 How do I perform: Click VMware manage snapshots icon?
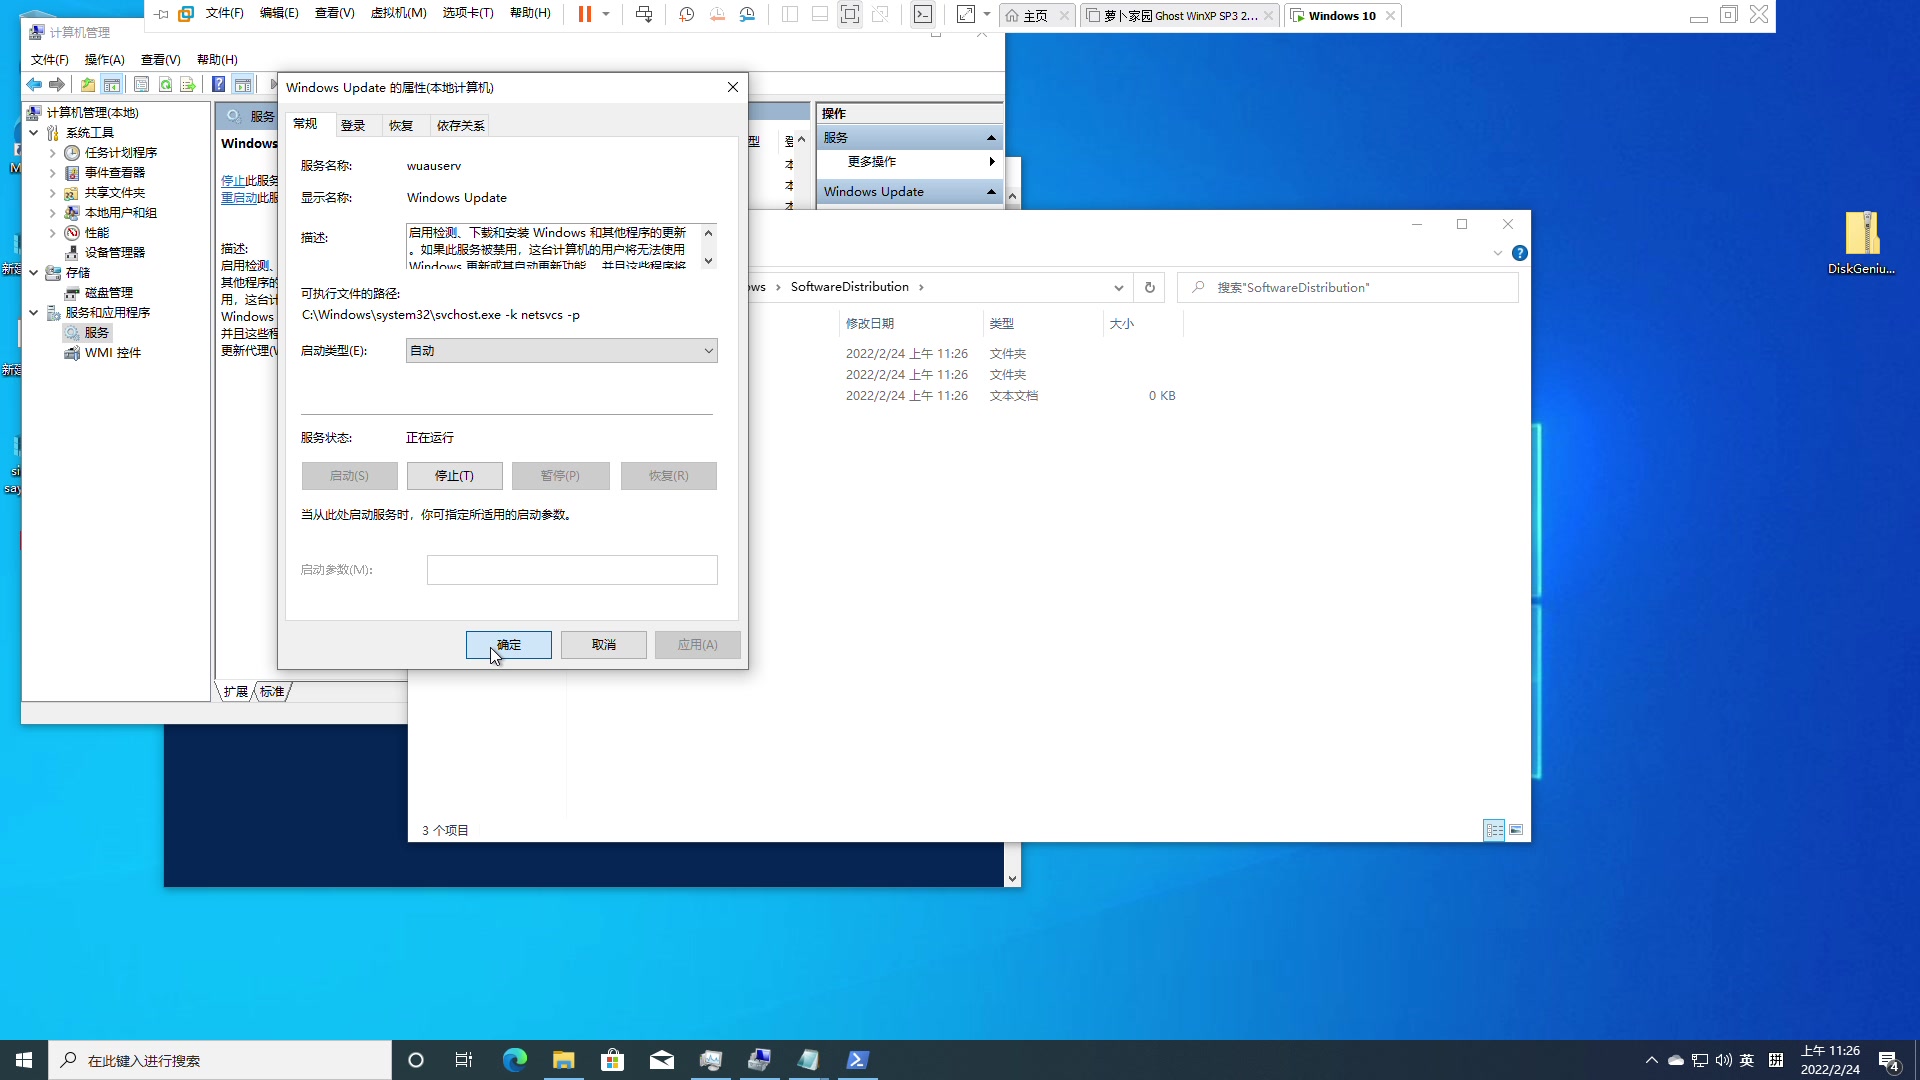click(747, 14)
